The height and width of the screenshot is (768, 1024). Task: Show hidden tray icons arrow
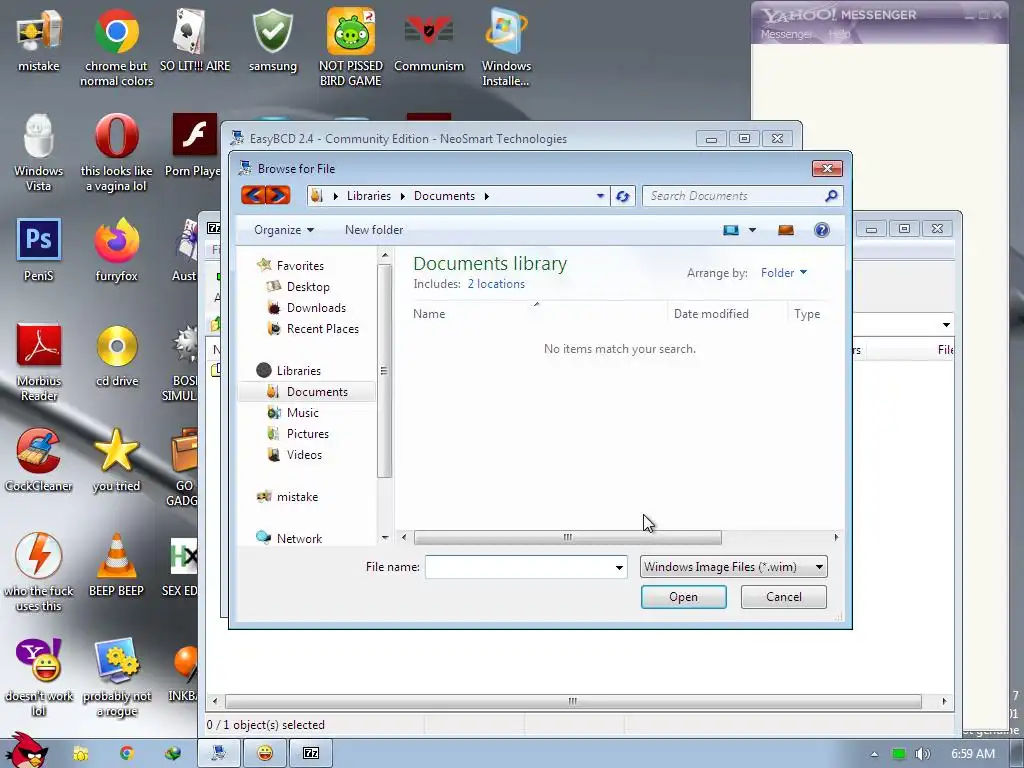[874, 754]
